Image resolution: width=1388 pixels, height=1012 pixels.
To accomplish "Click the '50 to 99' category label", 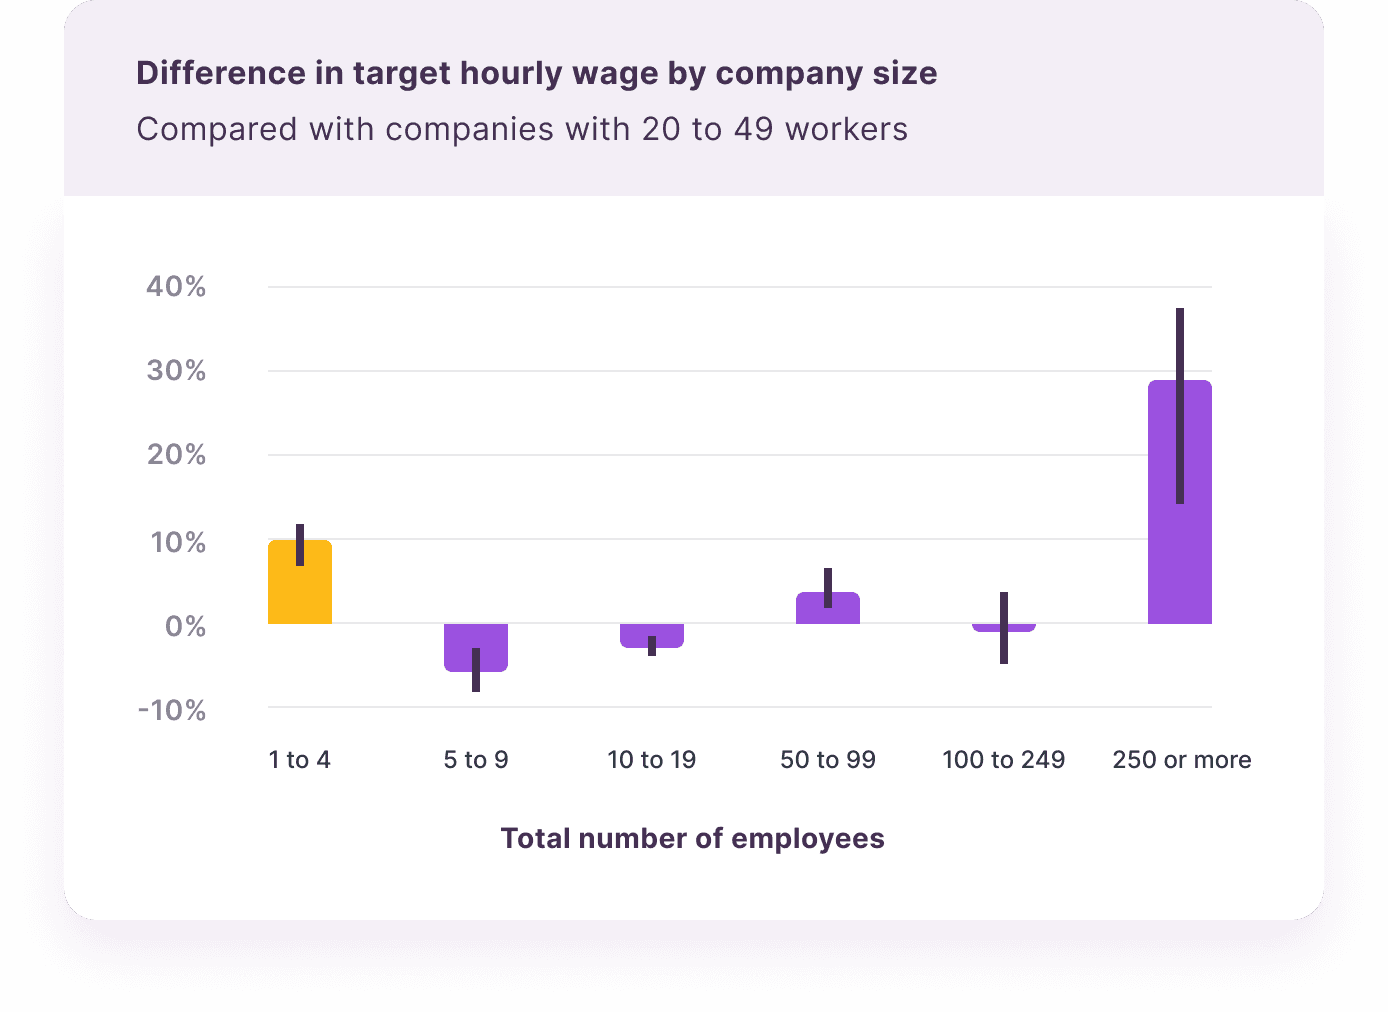I will pos(828,760).
